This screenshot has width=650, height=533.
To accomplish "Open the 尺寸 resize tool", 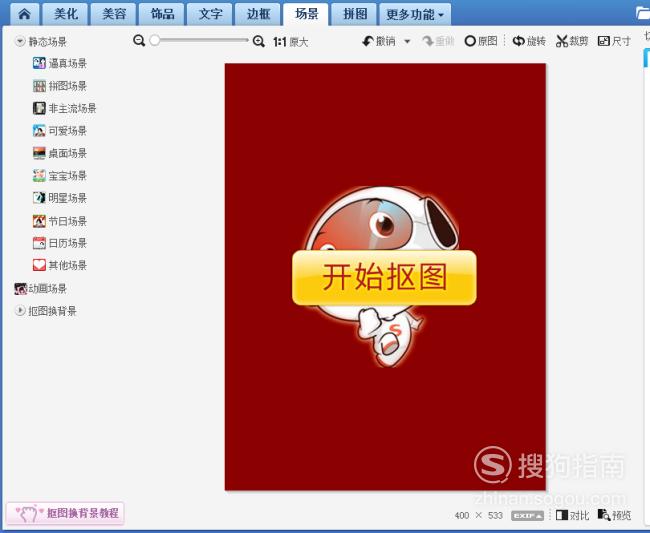I will click(614, 41).
